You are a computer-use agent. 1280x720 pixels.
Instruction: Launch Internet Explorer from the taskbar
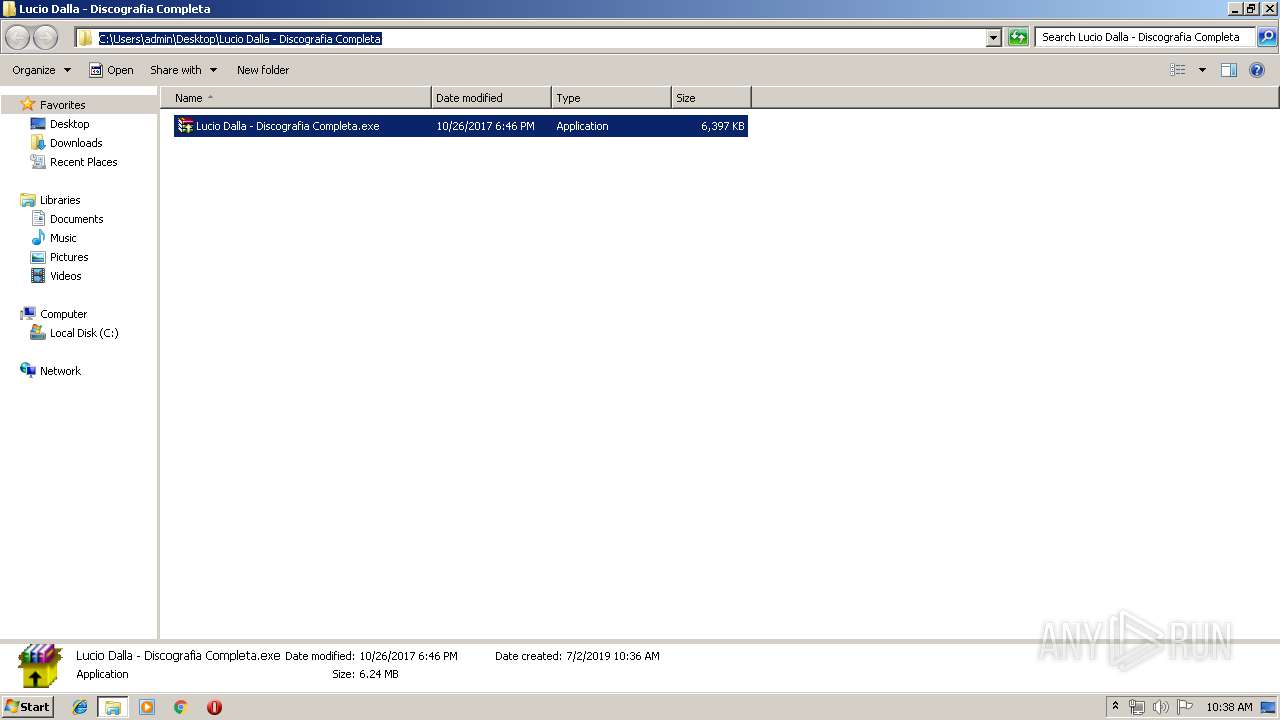point(80,707)
